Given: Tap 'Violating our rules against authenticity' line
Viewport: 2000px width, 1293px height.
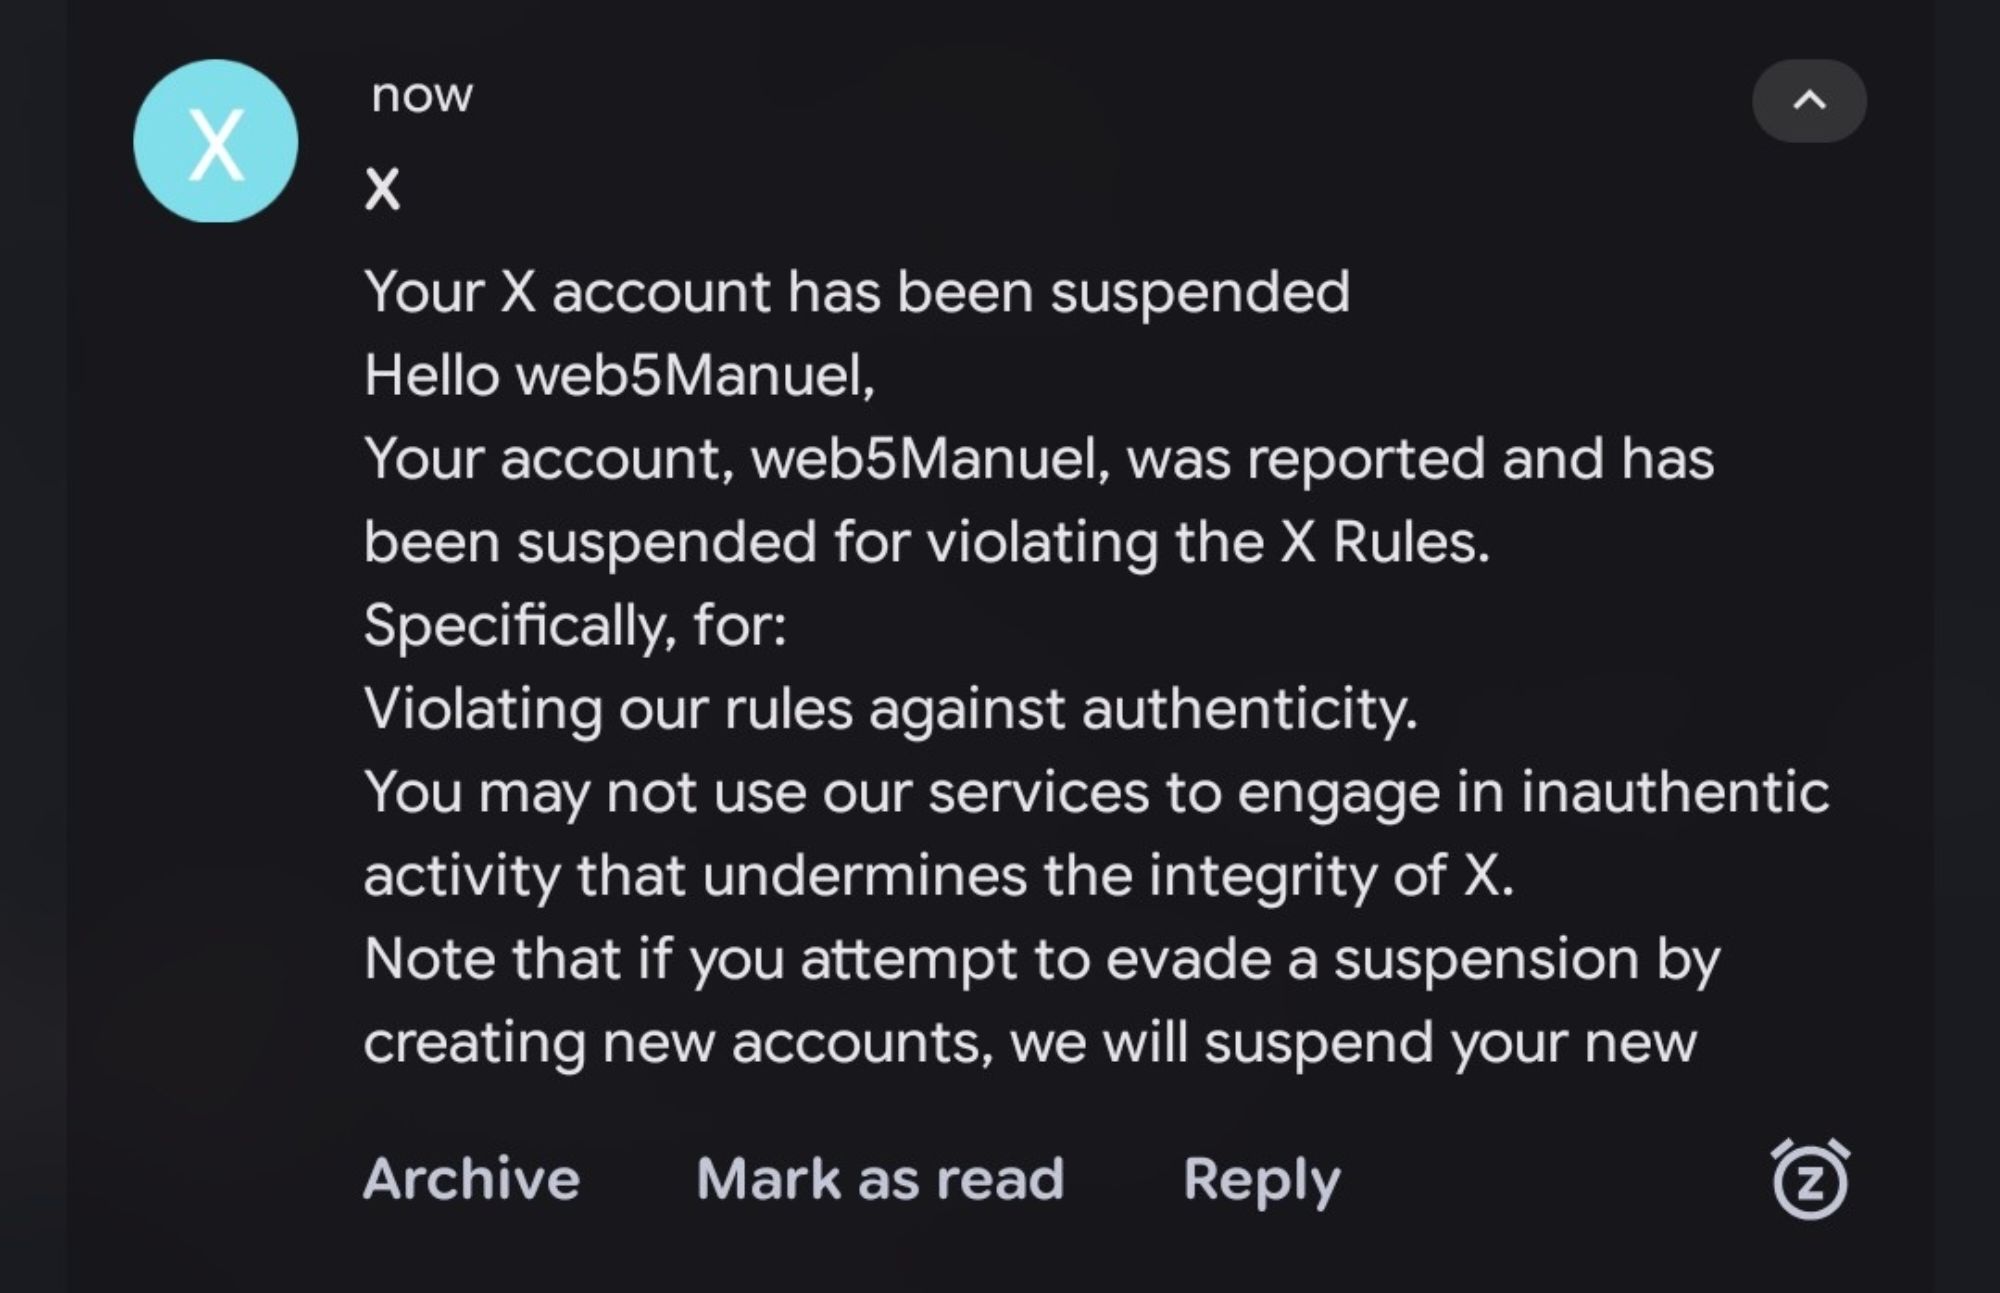Looking at the screenshot, I should 890,709.
